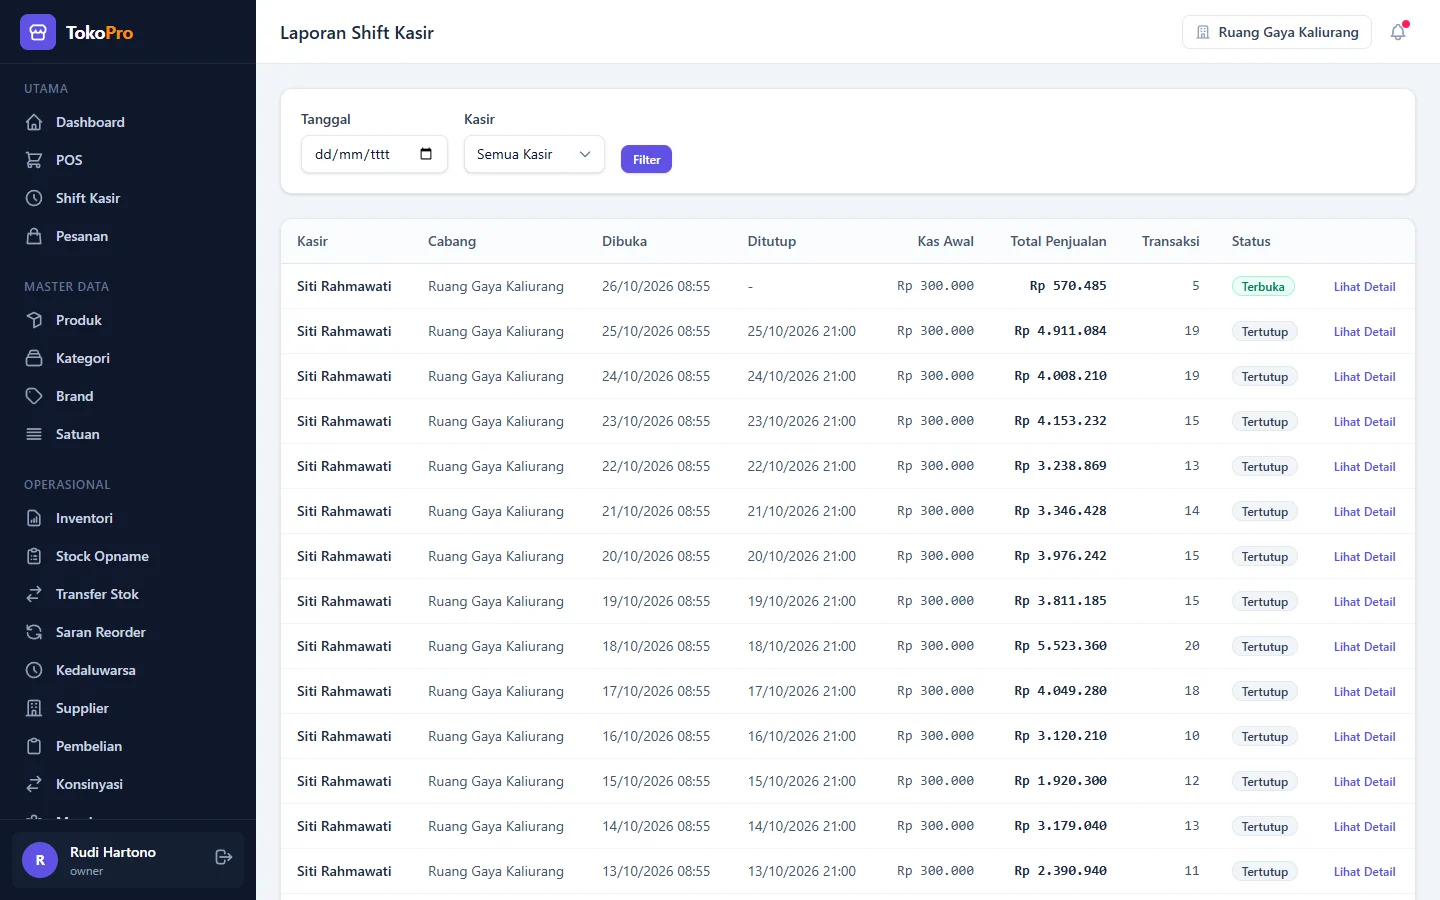This screenshot has height=900, width=1440.
Task: Click the Shift Kasir clock icon
Action: (x=34, y=198)
